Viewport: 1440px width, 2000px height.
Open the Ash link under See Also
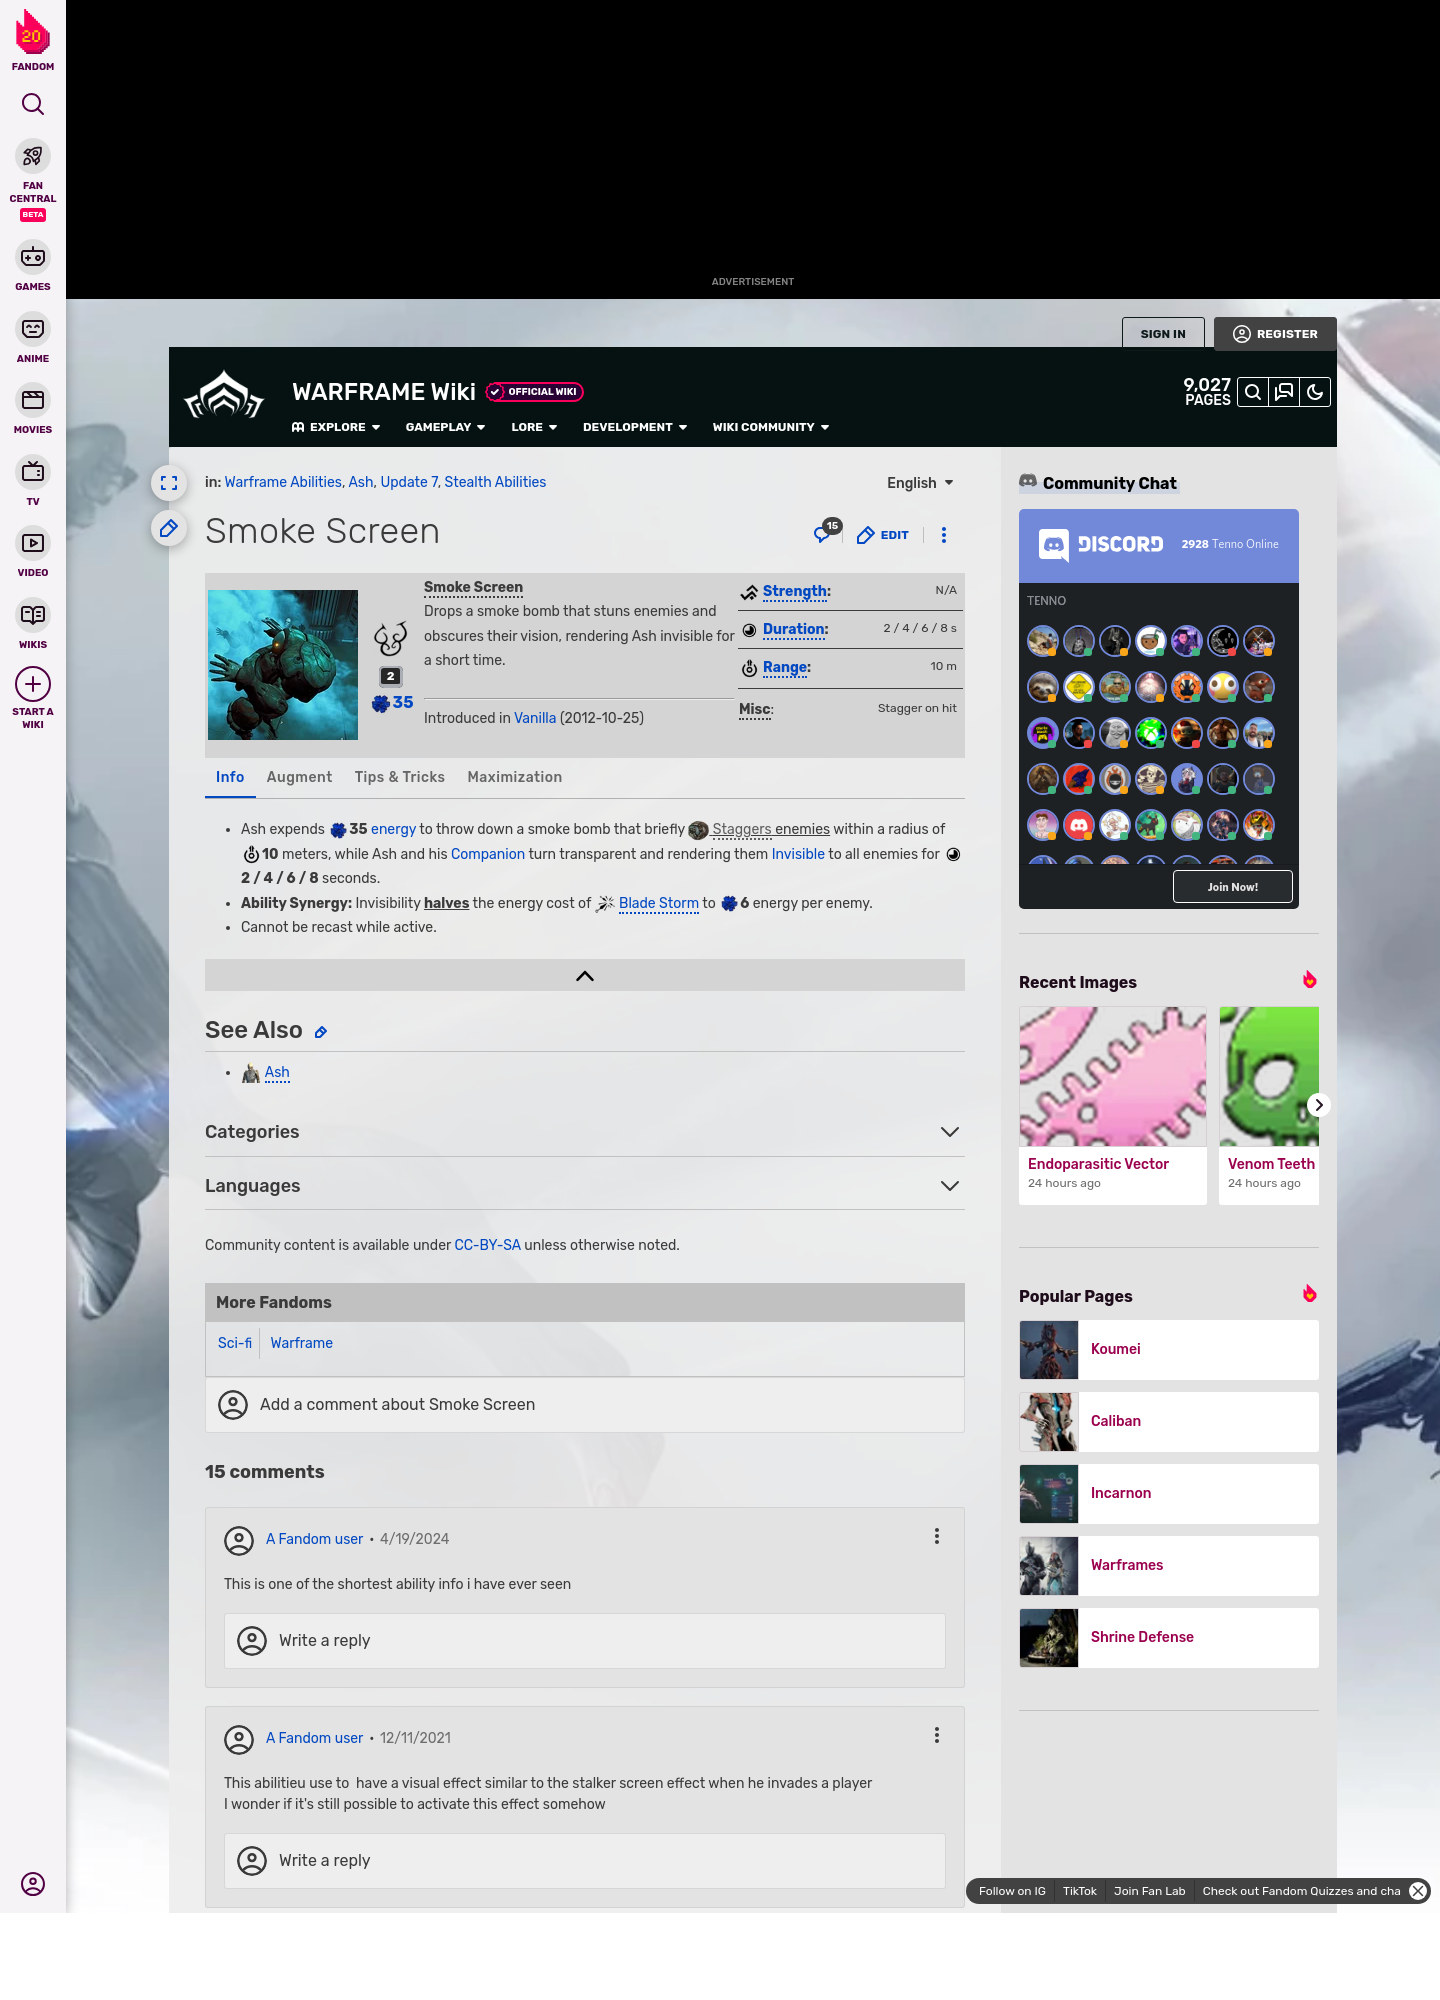(277, 1073)
